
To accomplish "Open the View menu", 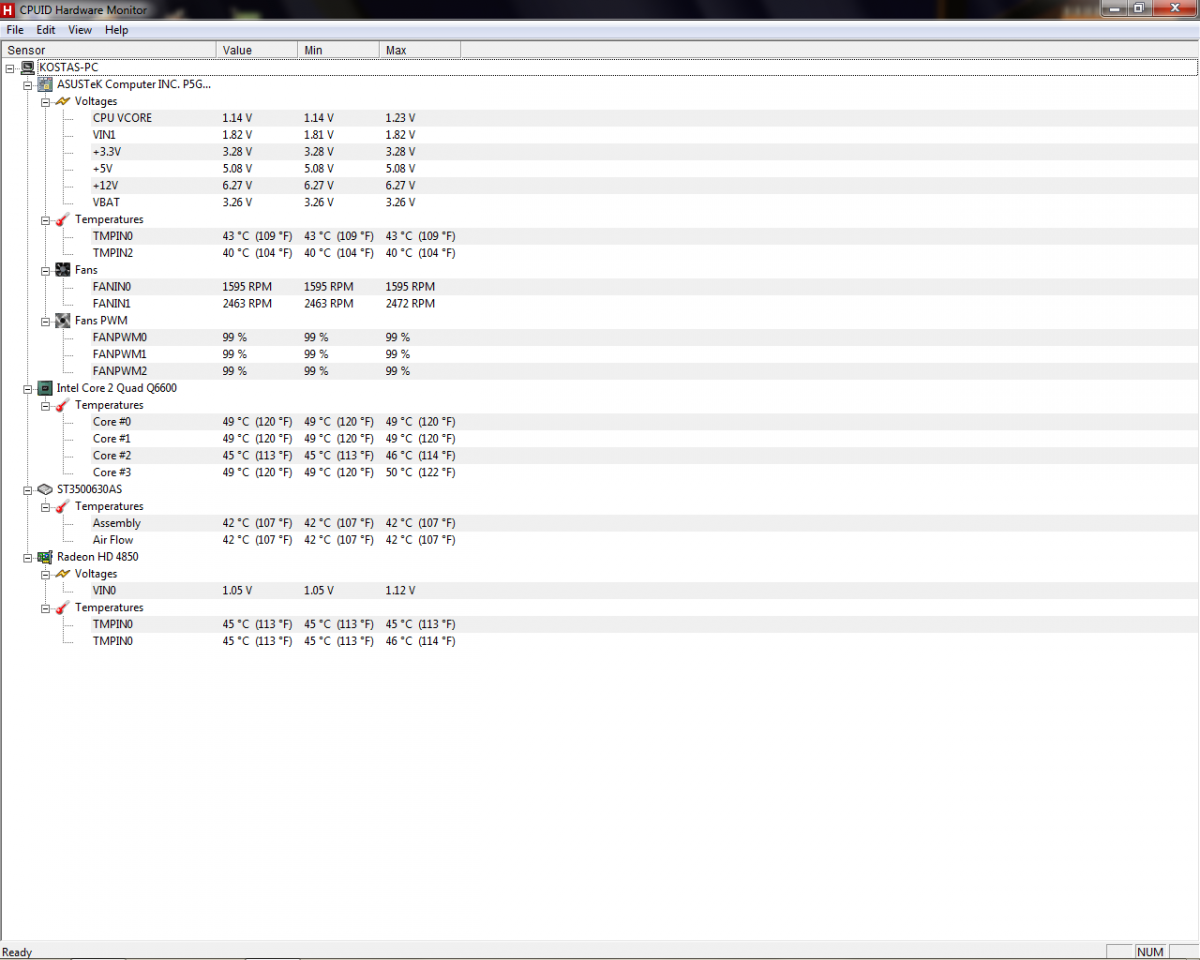I will tap(80, 30).
